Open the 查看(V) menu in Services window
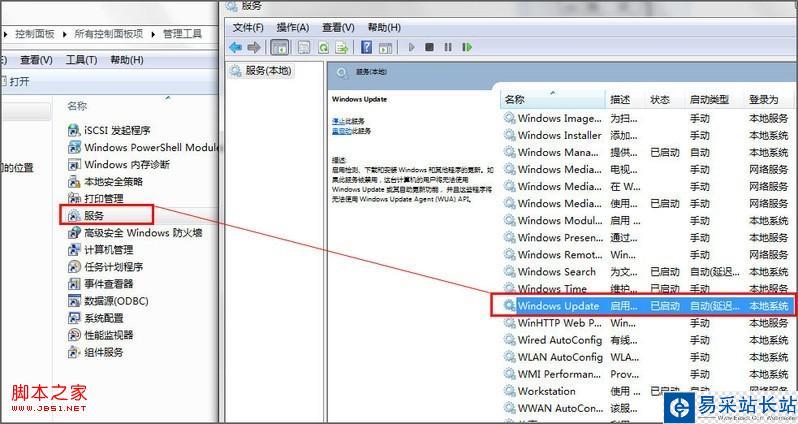The height and width of the screenshot is (424, 798). (338, 27)
